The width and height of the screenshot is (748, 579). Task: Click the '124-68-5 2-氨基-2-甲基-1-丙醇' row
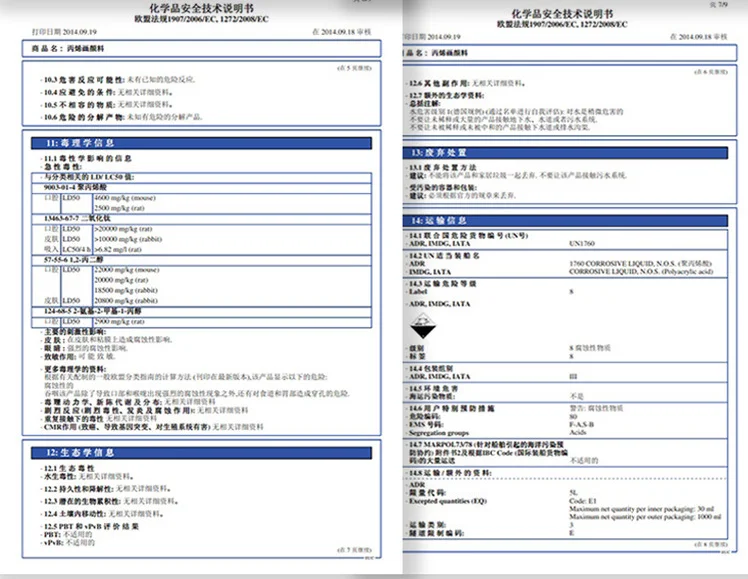point(201,311)
